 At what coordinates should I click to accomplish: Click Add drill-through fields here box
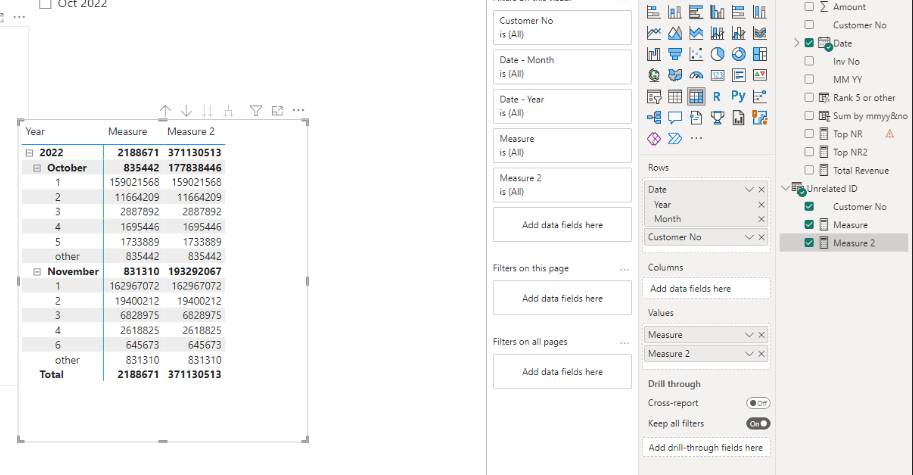tap(706, 448)
